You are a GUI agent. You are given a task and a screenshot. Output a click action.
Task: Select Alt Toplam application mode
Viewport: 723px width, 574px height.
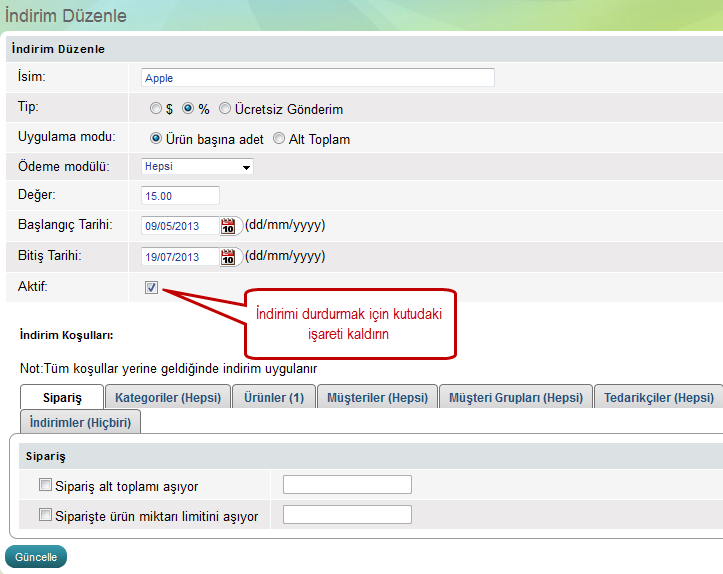coord(279,139)
